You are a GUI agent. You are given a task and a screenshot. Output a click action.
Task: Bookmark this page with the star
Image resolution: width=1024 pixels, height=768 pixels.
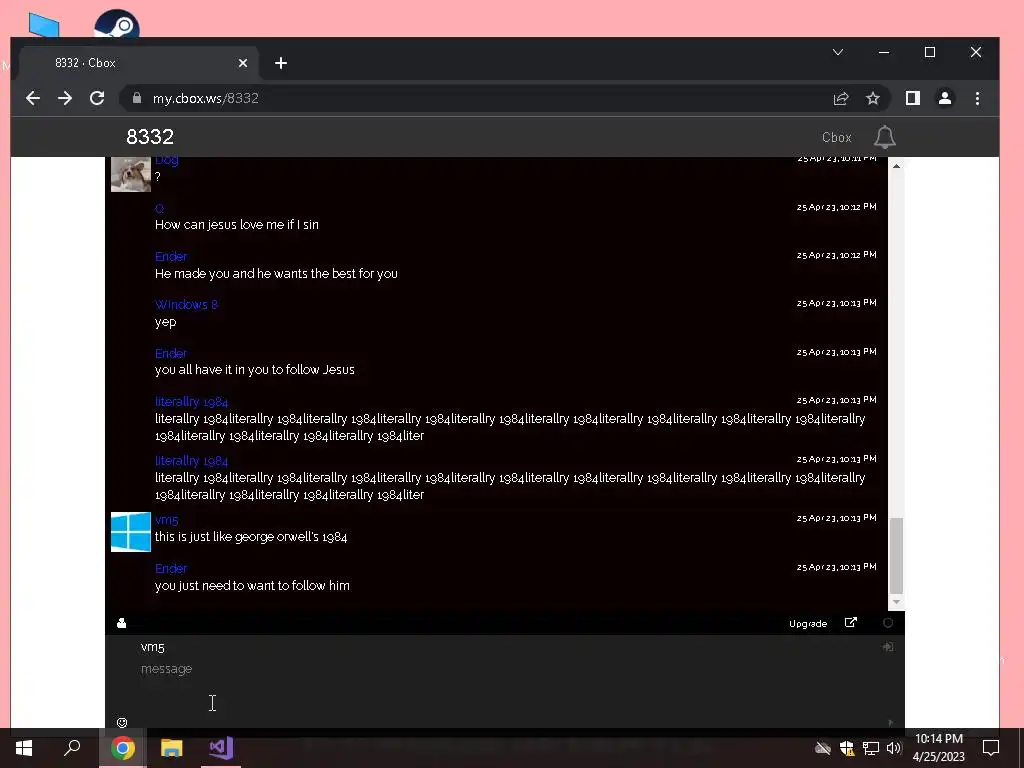coord(872,99)
